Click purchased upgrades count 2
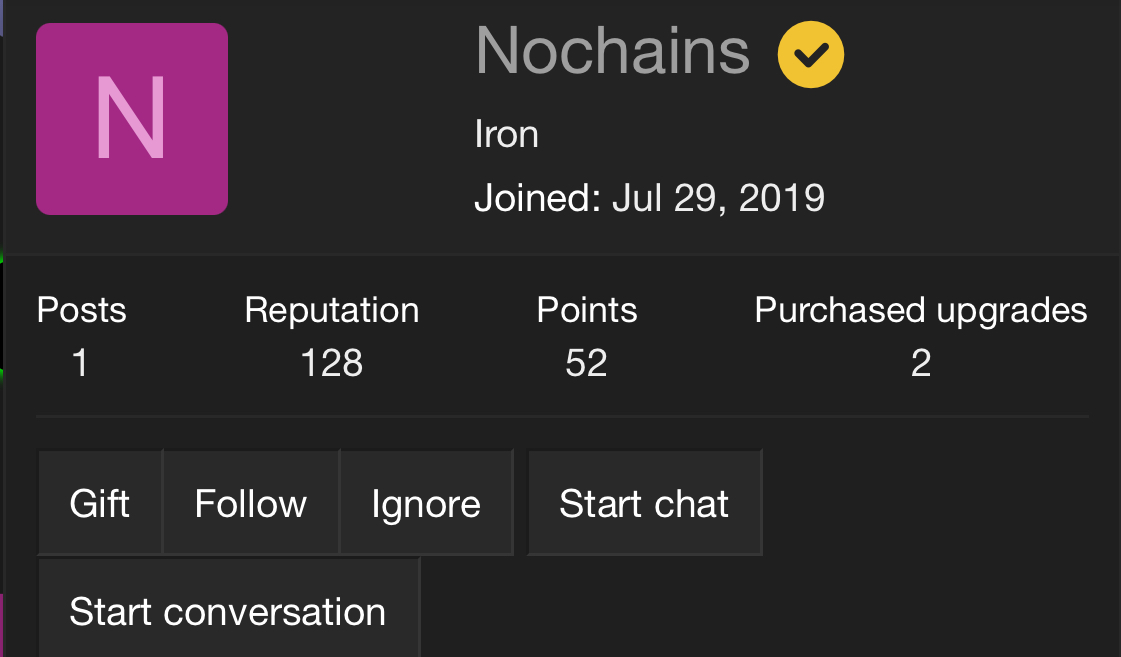This screenshot has width=1121, height=657. [921, 363]
